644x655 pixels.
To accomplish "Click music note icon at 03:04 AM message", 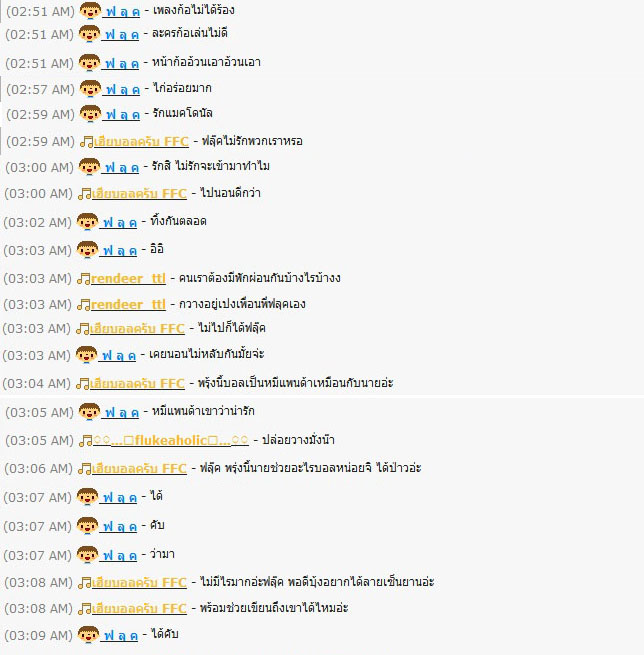I will 83,383.
